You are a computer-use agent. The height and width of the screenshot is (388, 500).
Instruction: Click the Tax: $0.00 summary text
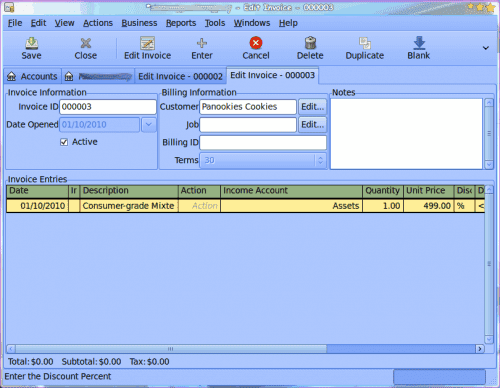coord(149,362)
